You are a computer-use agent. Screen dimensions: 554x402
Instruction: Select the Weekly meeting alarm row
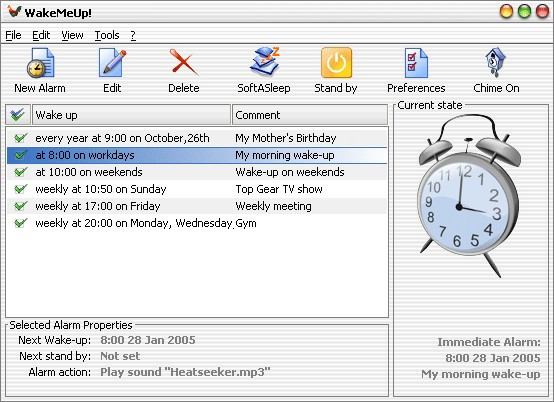point(197,206)
